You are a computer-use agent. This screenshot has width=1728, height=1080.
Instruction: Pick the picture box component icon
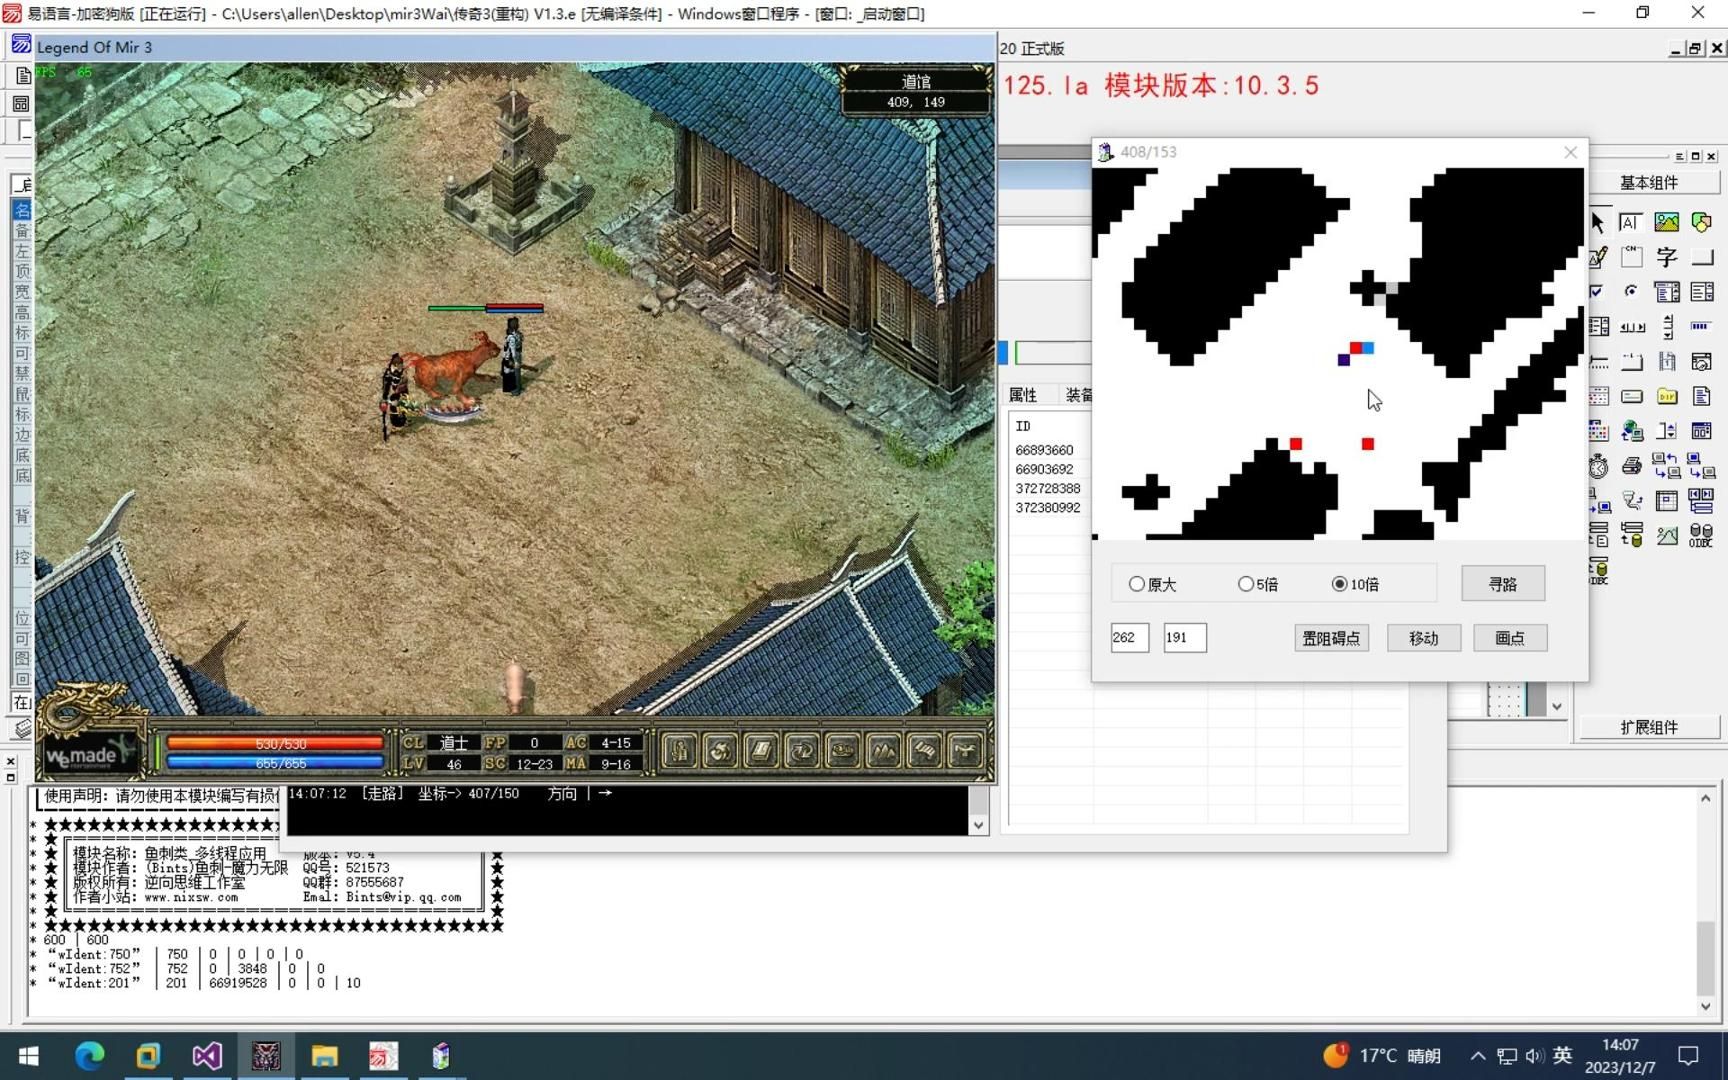coord(1667,222)
